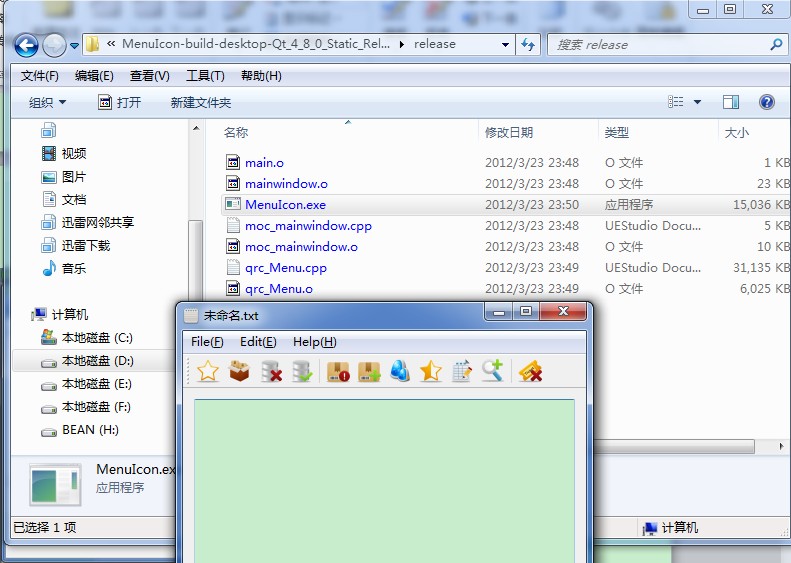Click inside the green text editing area

(384, 479)
